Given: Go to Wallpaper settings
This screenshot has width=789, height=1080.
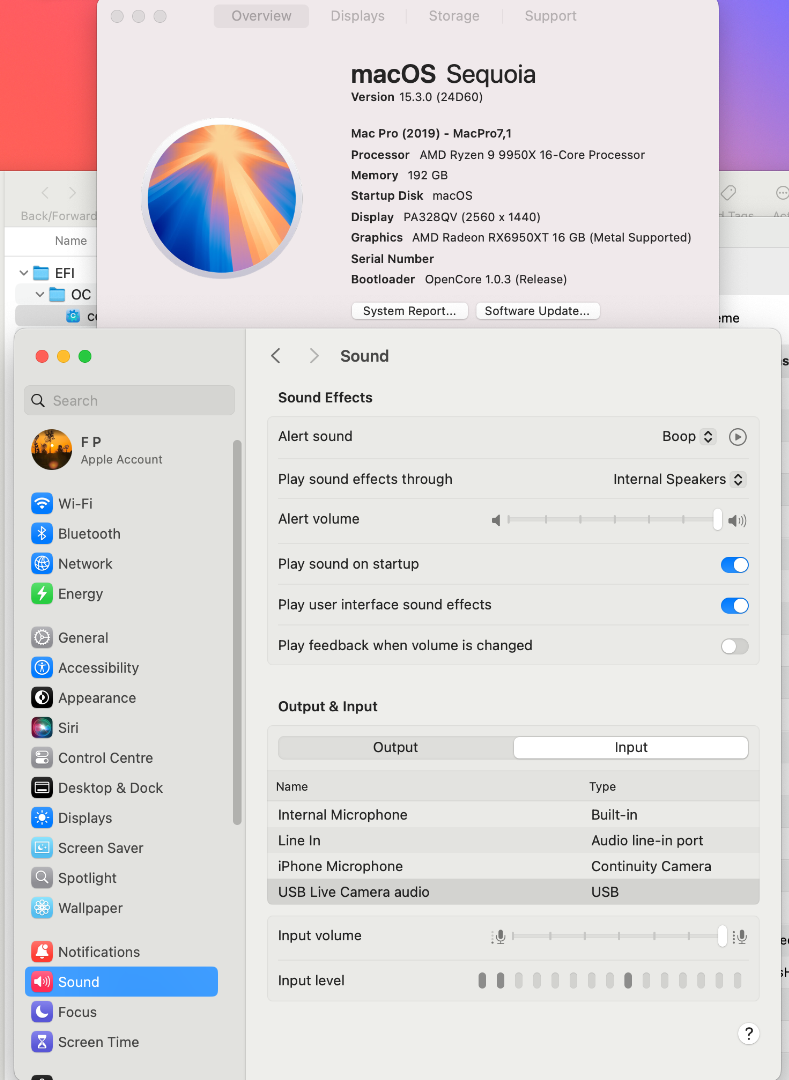Looking at the screenshot, I should (90, 908).
